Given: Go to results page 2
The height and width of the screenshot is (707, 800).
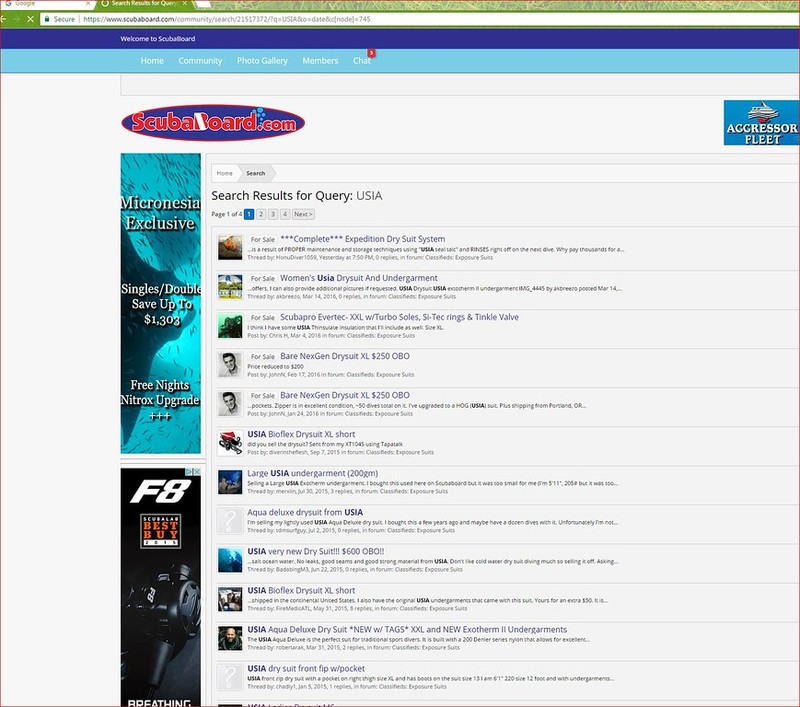Looking at the screenshot, I should (x=261, y=214).
